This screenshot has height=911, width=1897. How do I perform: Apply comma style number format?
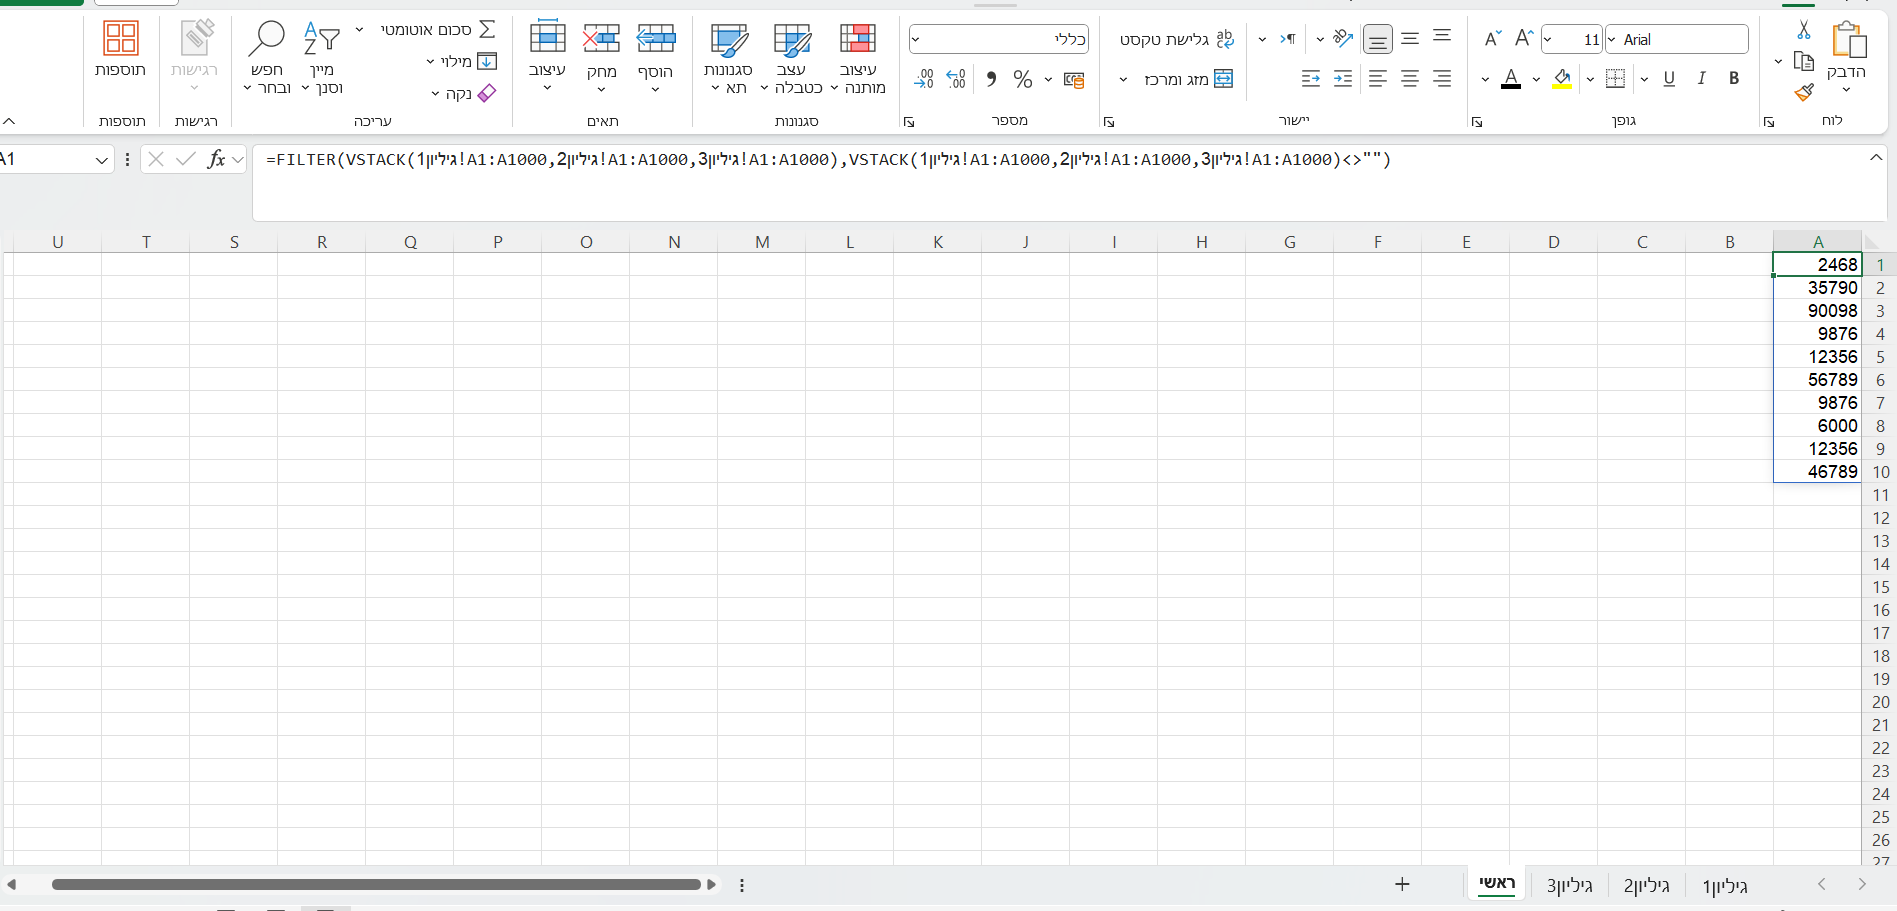coord(991,79)
